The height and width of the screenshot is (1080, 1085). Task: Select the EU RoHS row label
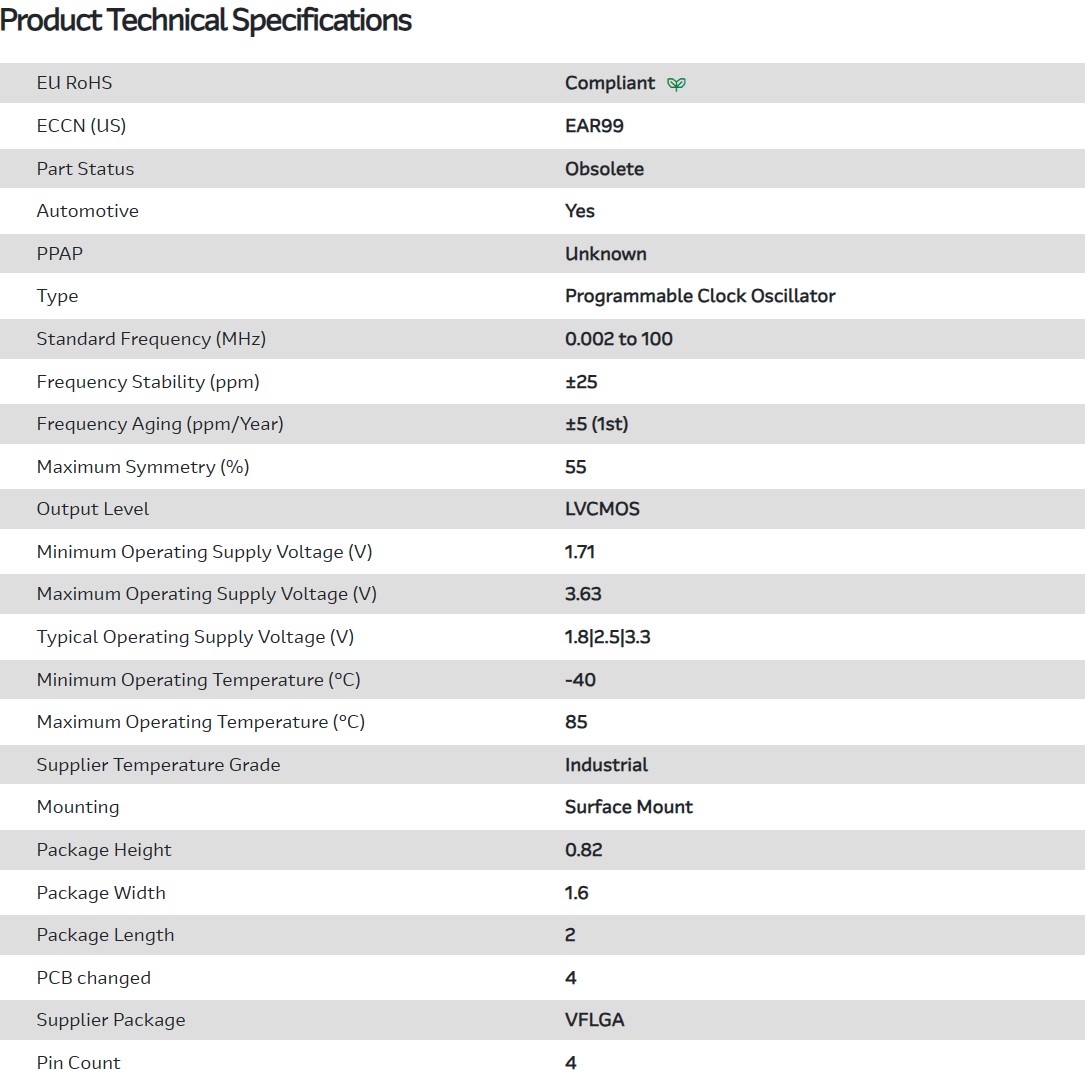(x=74, y=83)
